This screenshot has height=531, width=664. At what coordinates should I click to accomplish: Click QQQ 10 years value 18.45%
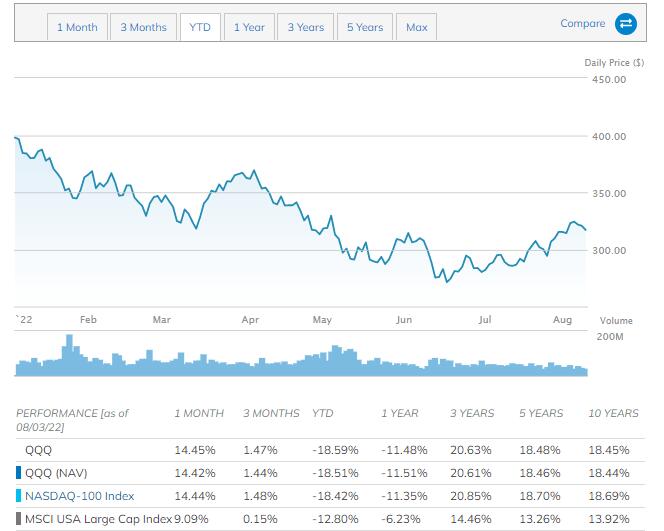[x=609, y=450]
